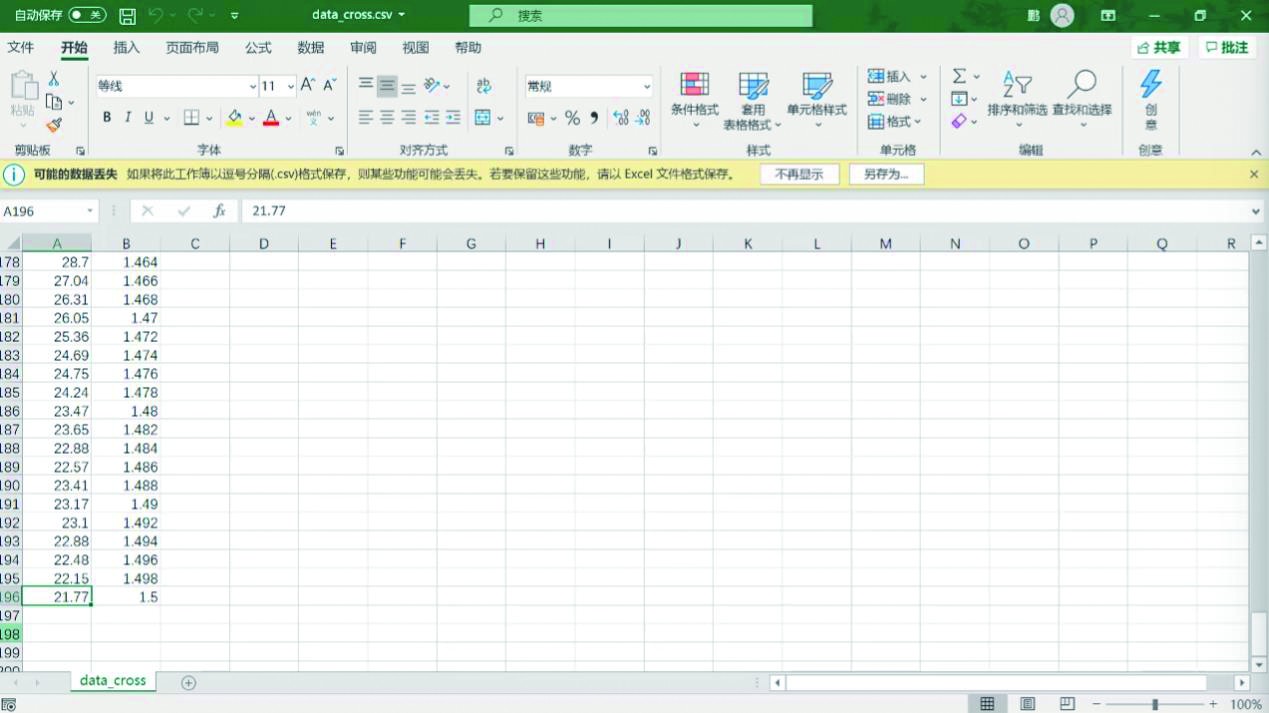Click Merge and Center icon
The height and width of the screenshot is (713, 1269).
483,118
